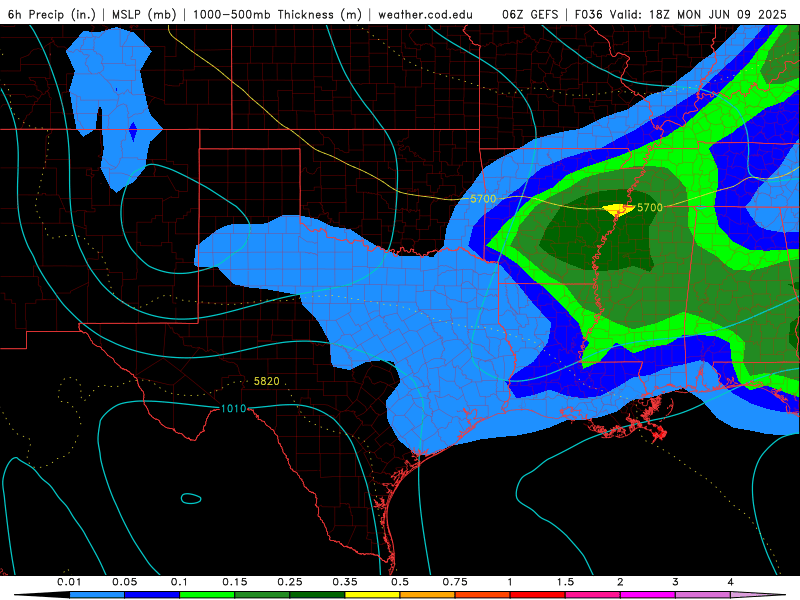
Task: Click the dark blue 0.05–0.1 legend swatch
Action: point(152,595)
